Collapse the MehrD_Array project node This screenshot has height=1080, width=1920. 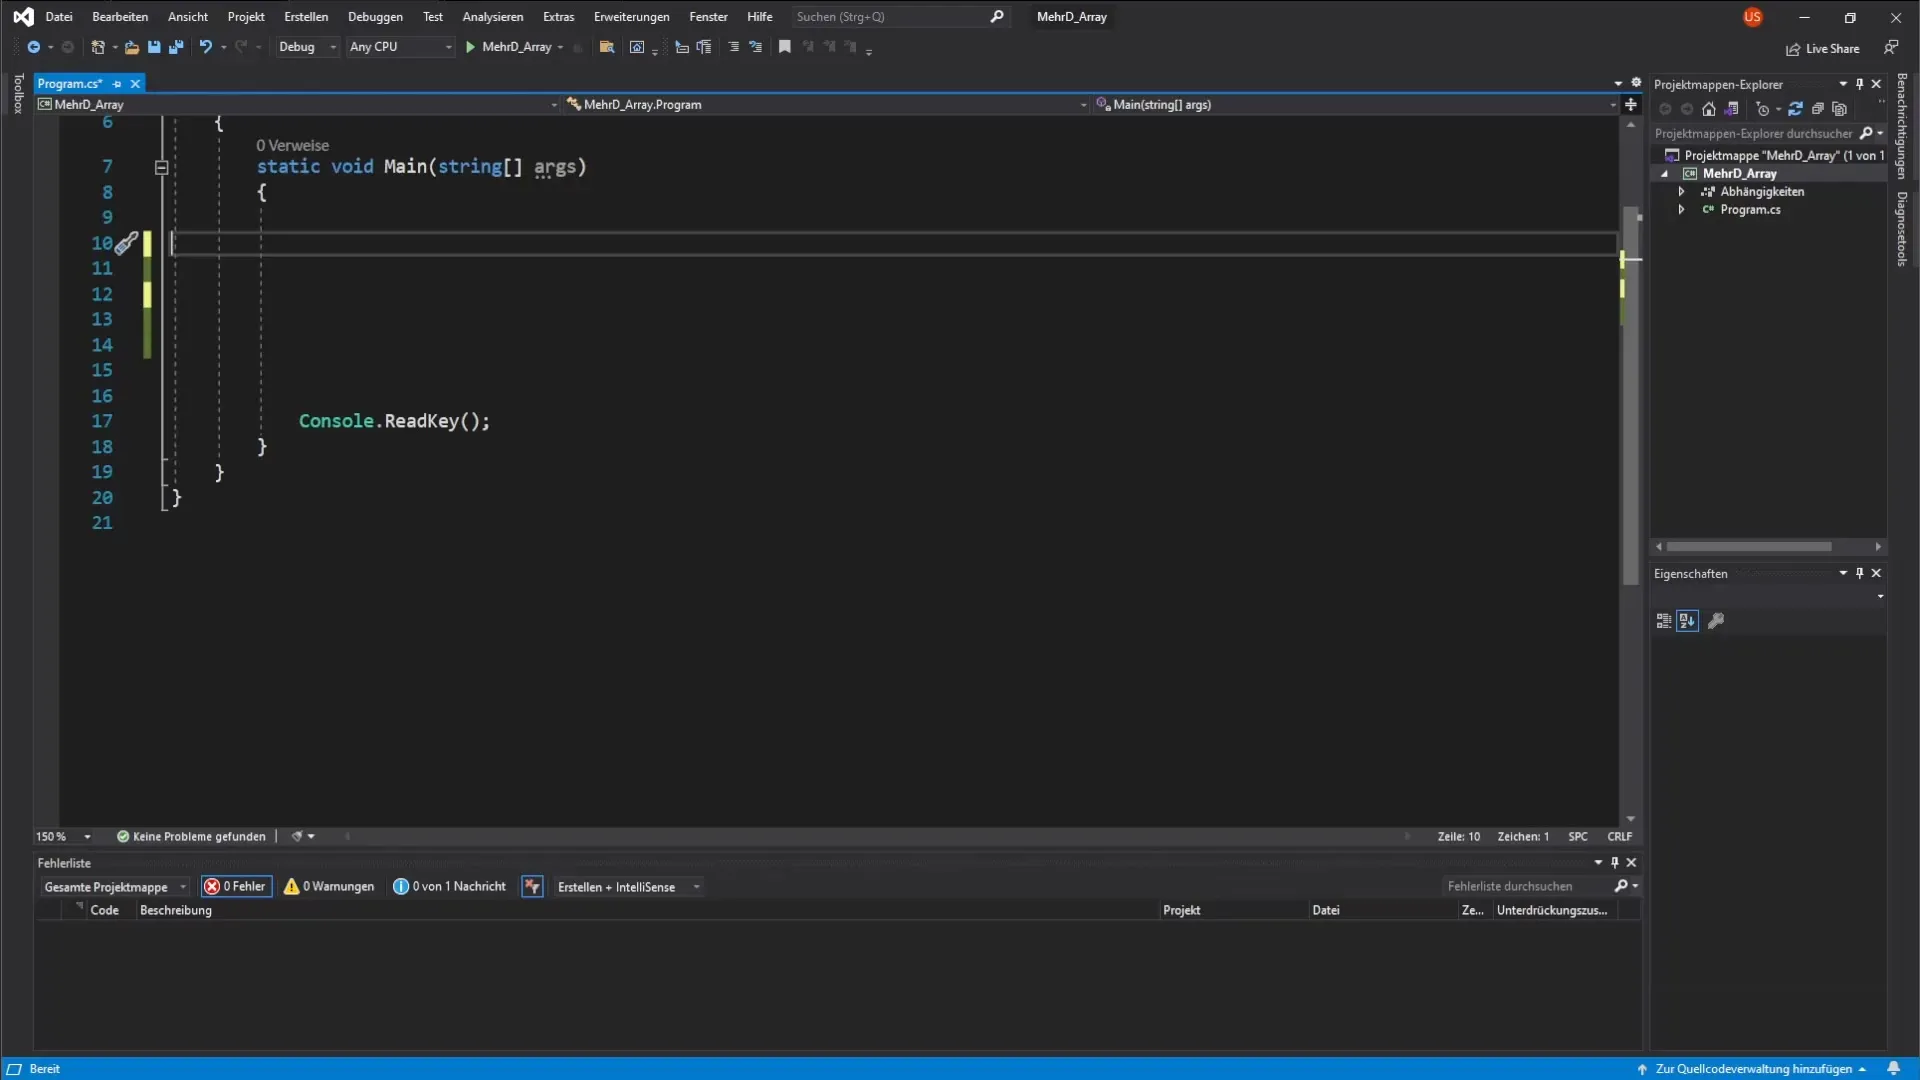pos(1665,174)
